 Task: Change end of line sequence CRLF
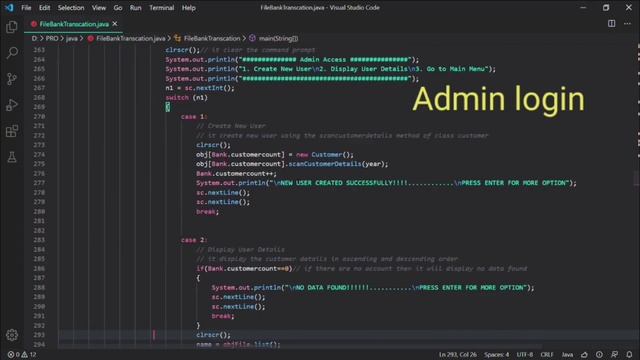tap(547, 355)
